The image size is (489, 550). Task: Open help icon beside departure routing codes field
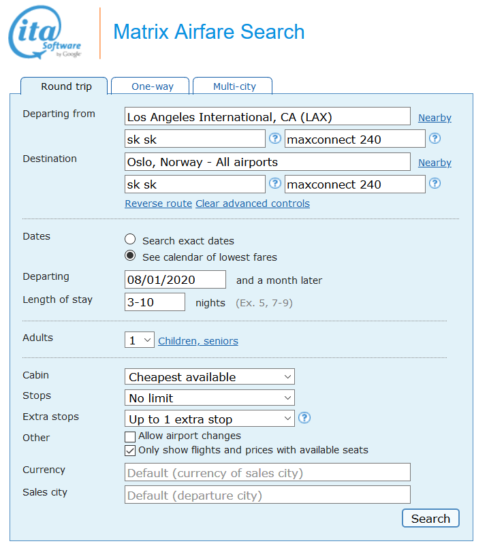(x=275, y=139)
